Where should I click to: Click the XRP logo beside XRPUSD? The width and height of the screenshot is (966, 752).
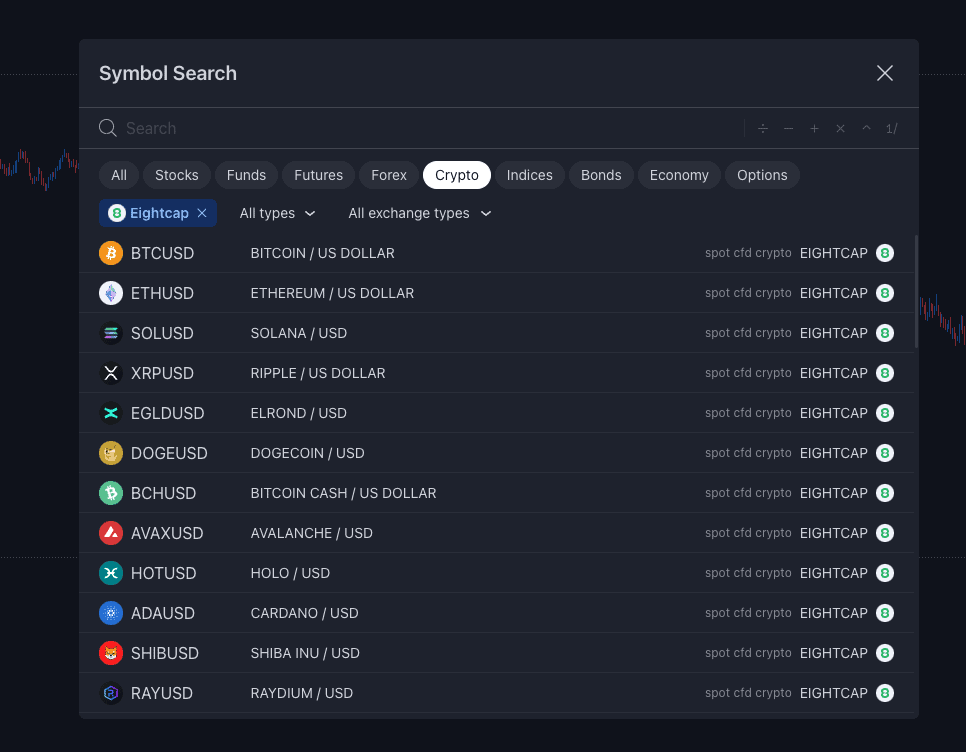(x=111, y=373)
